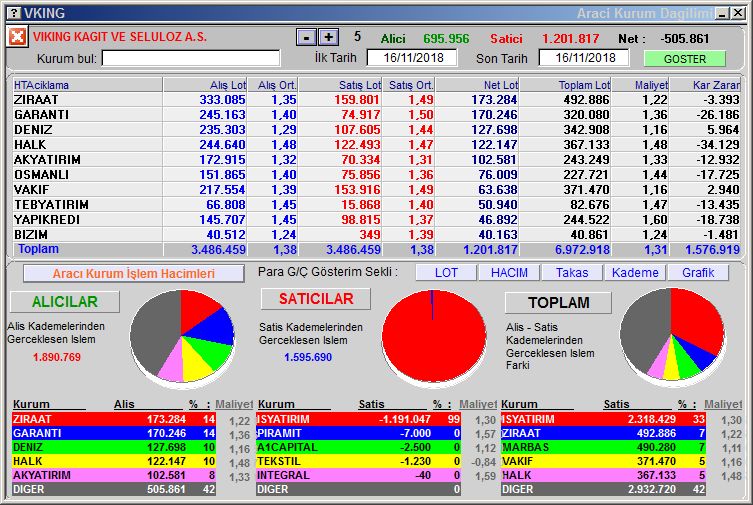Sort by Satış Ort. column header

410,85
